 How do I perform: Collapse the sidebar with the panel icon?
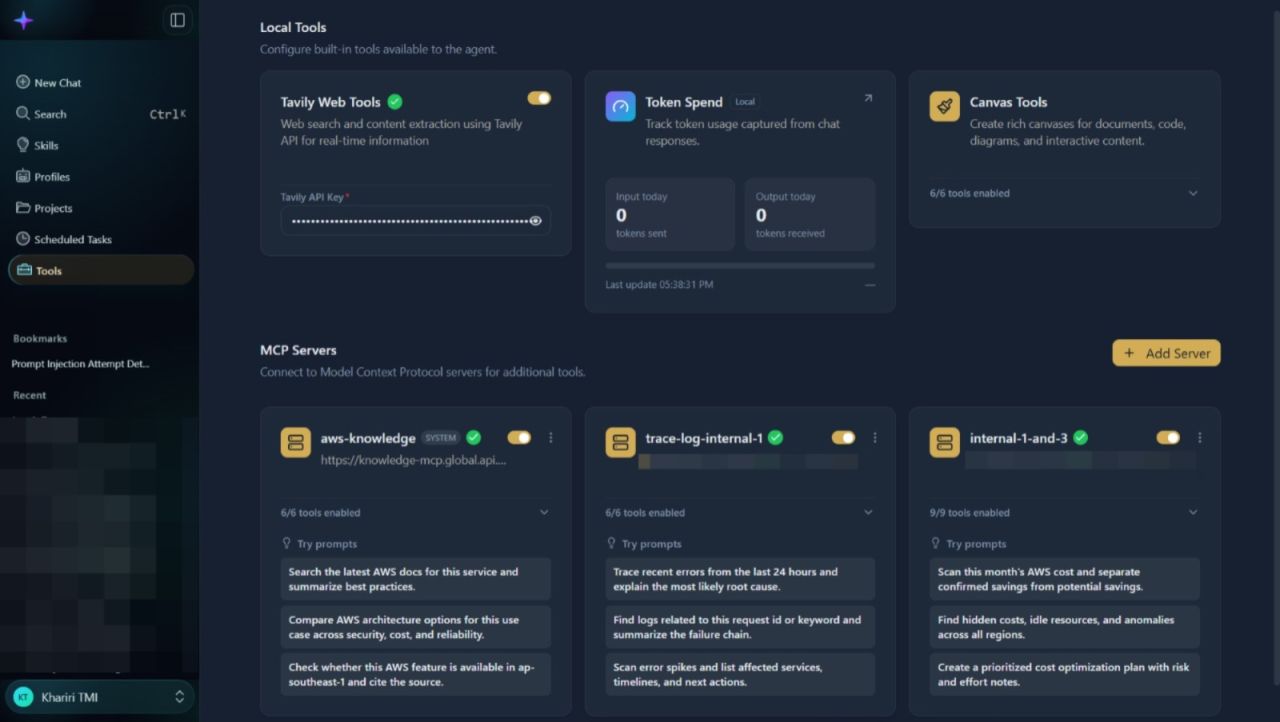click(177, 20)
